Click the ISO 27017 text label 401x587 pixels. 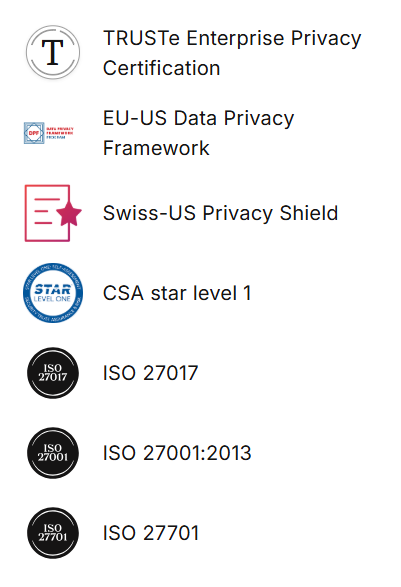(151, 373)
